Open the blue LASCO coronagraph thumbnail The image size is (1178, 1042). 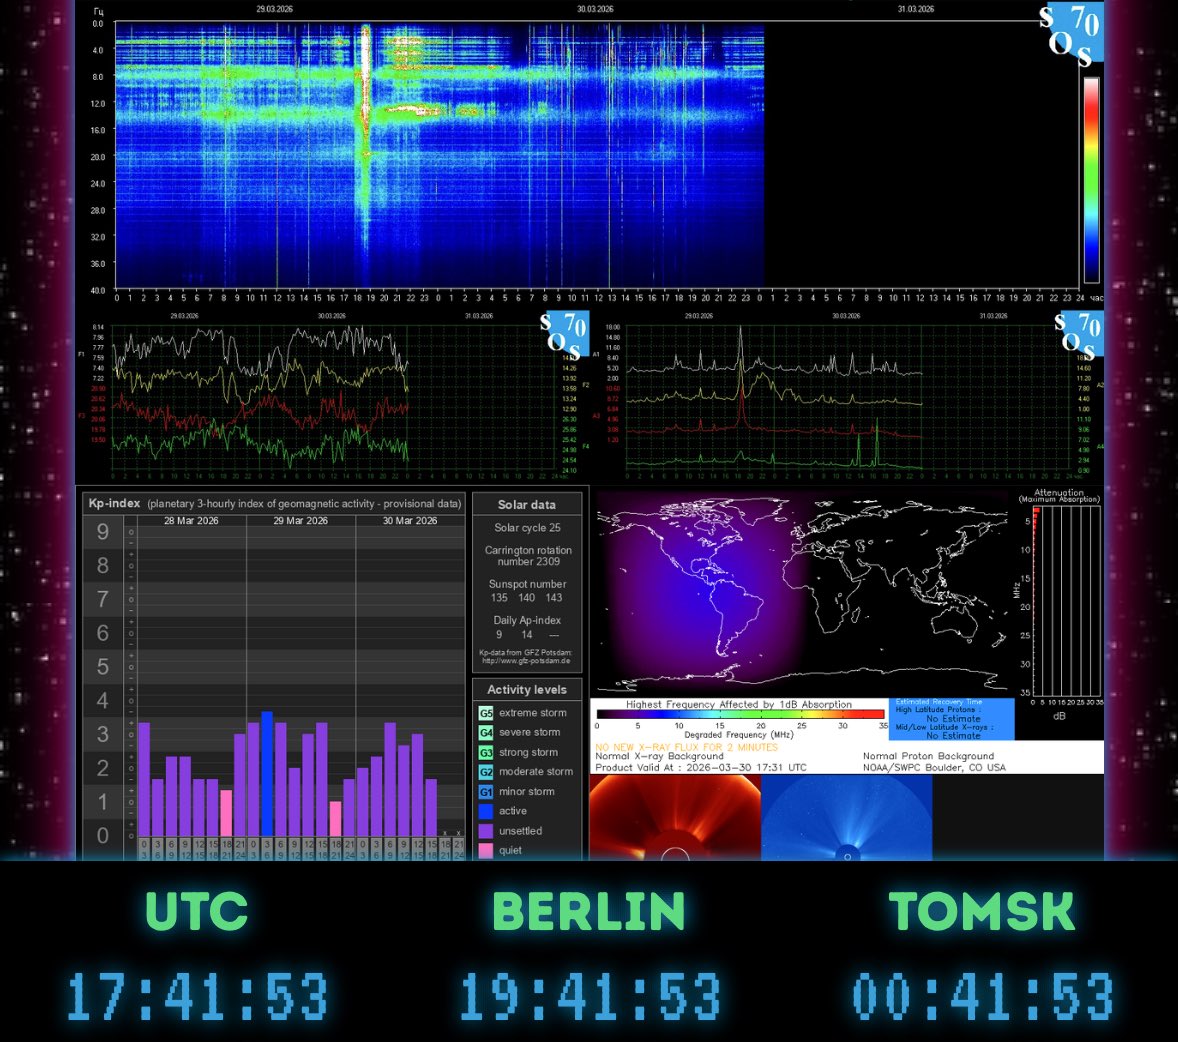coord(847,817)
